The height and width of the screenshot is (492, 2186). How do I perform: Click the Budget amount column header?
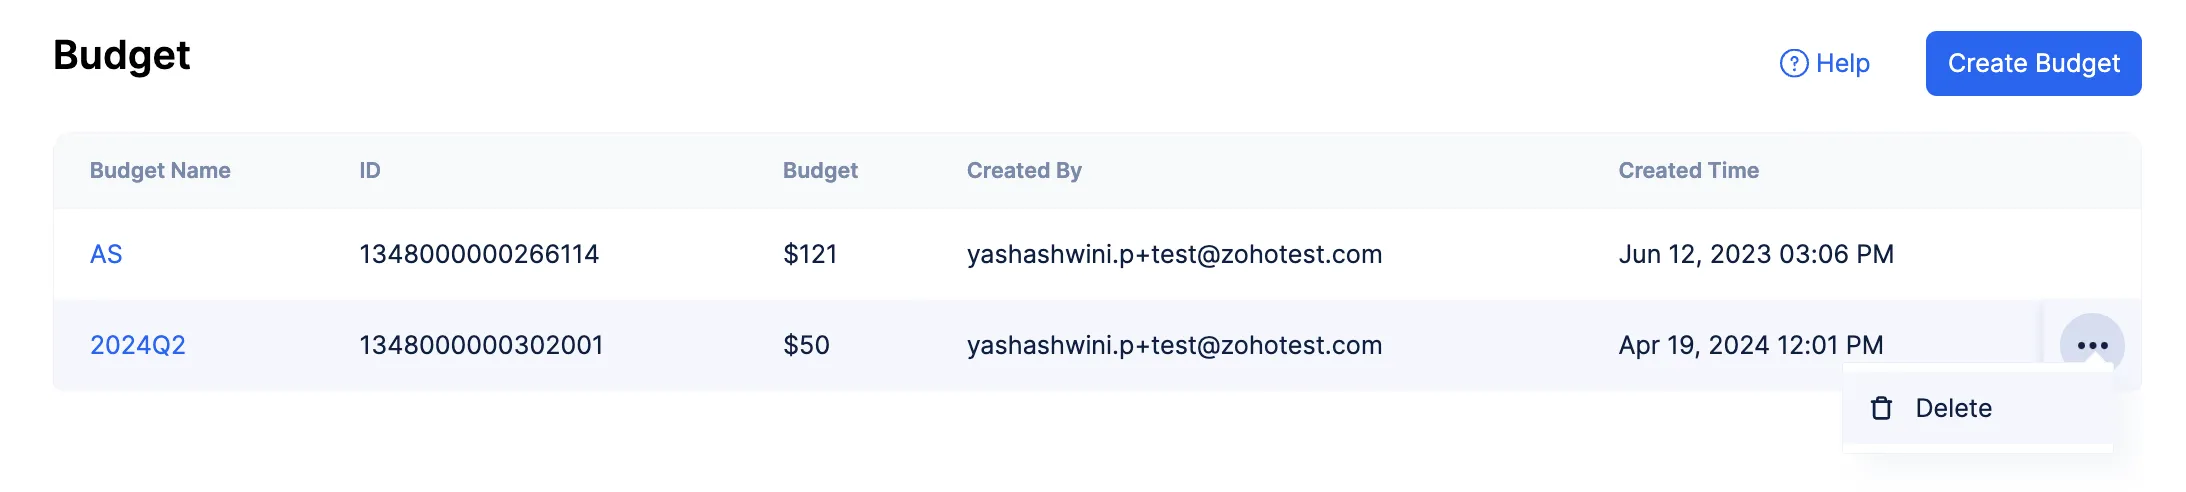[x=820, y=170]
